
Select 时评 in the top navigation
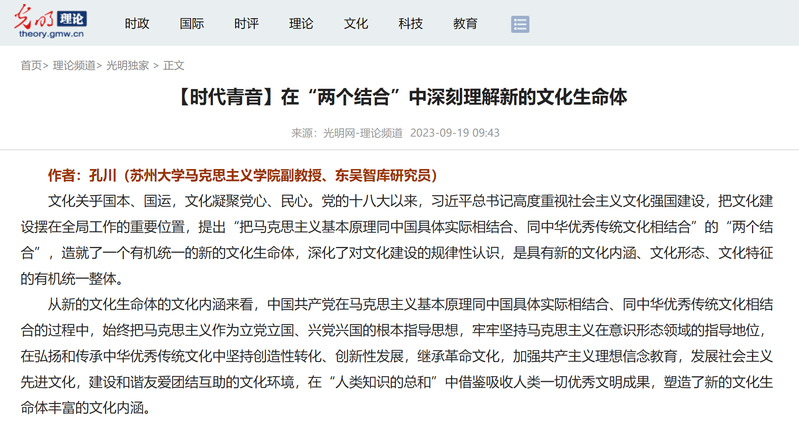click(247, 23)
